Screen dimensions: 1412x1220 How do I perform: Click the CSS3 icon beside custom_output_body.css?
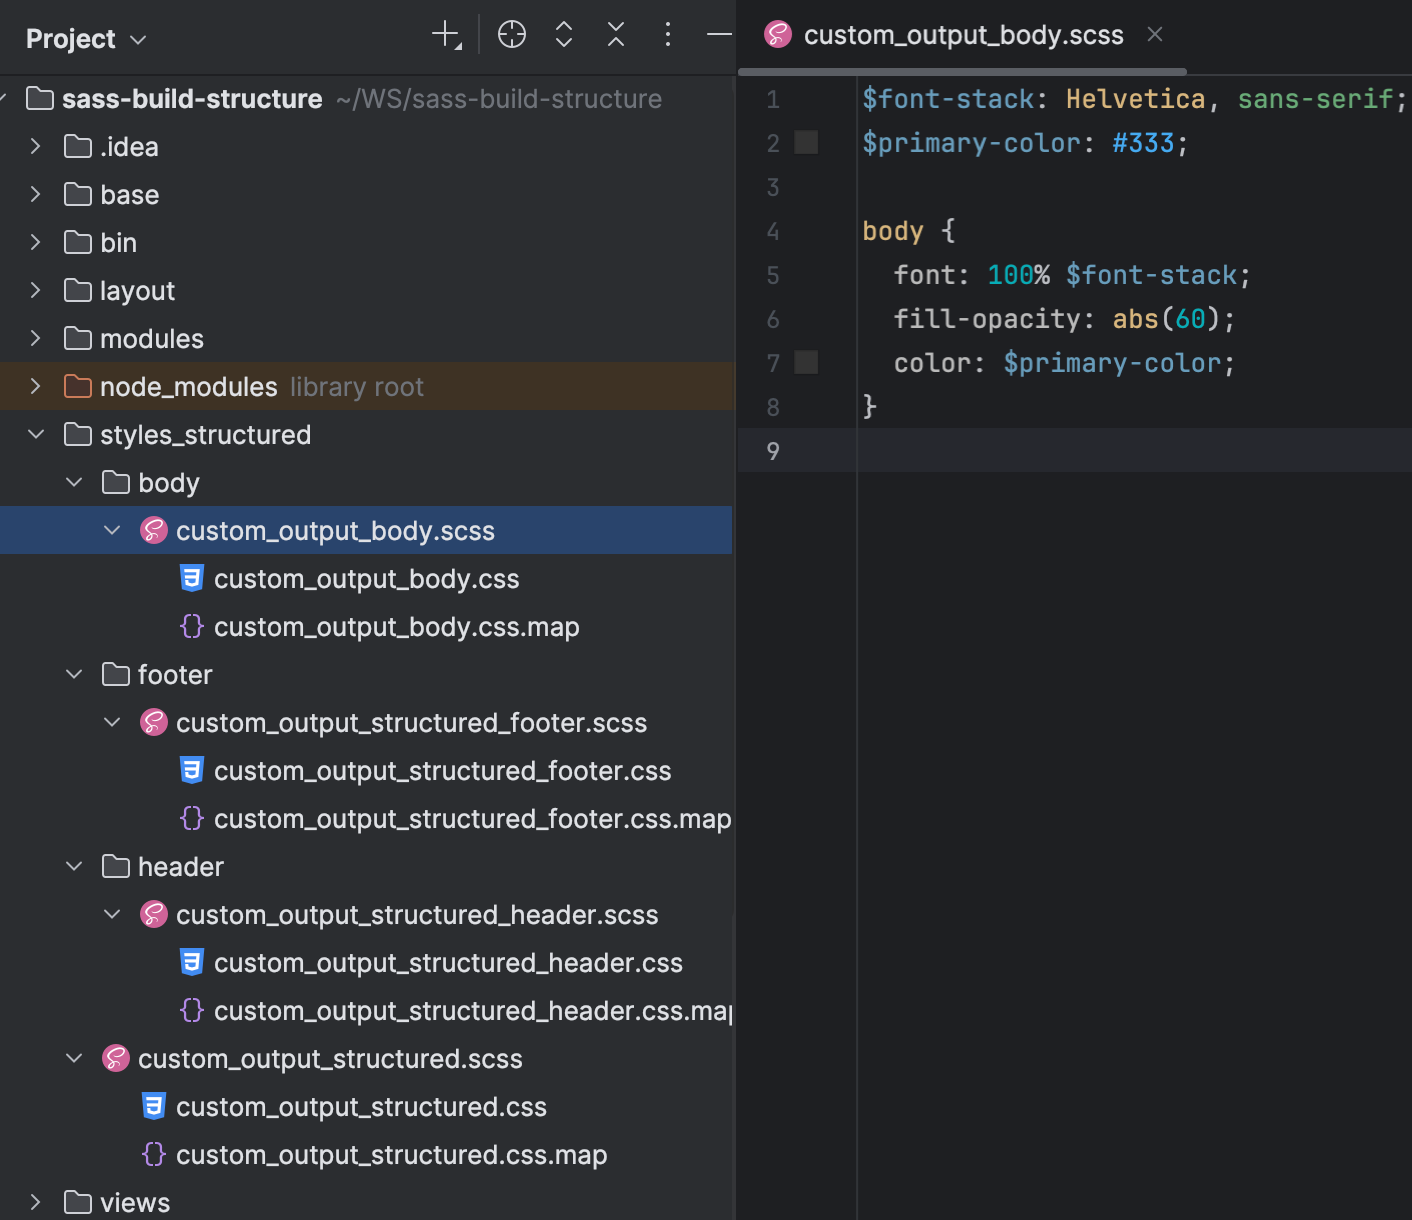(192, 578)
